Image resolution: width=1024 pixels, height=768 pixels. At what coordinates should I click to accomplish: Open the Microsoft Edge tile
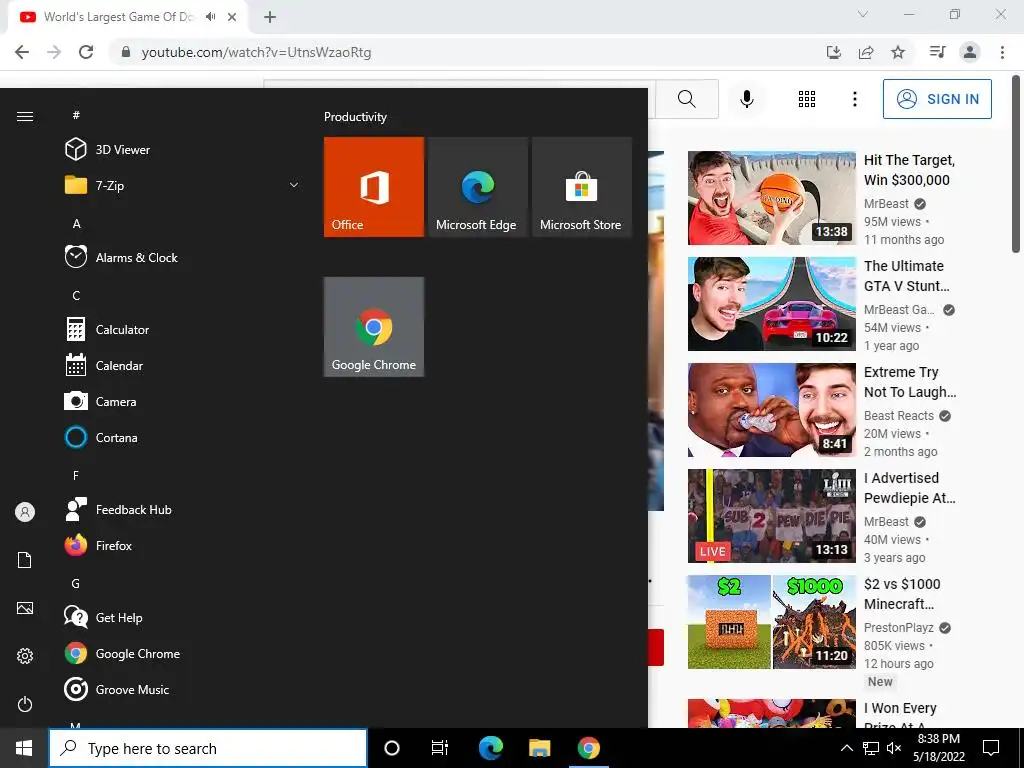(478, 187)
